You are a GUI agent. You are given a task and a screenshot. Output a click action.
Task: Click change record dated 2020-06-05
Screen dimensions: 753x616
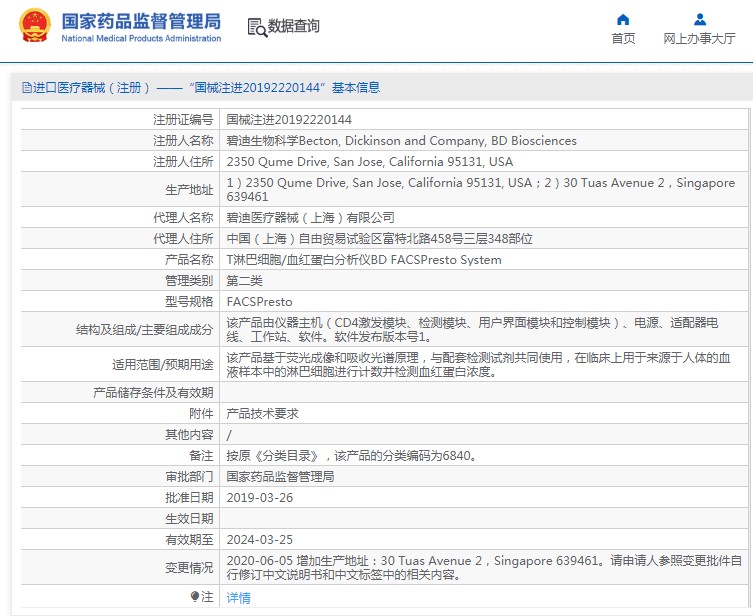click(484, 568)
